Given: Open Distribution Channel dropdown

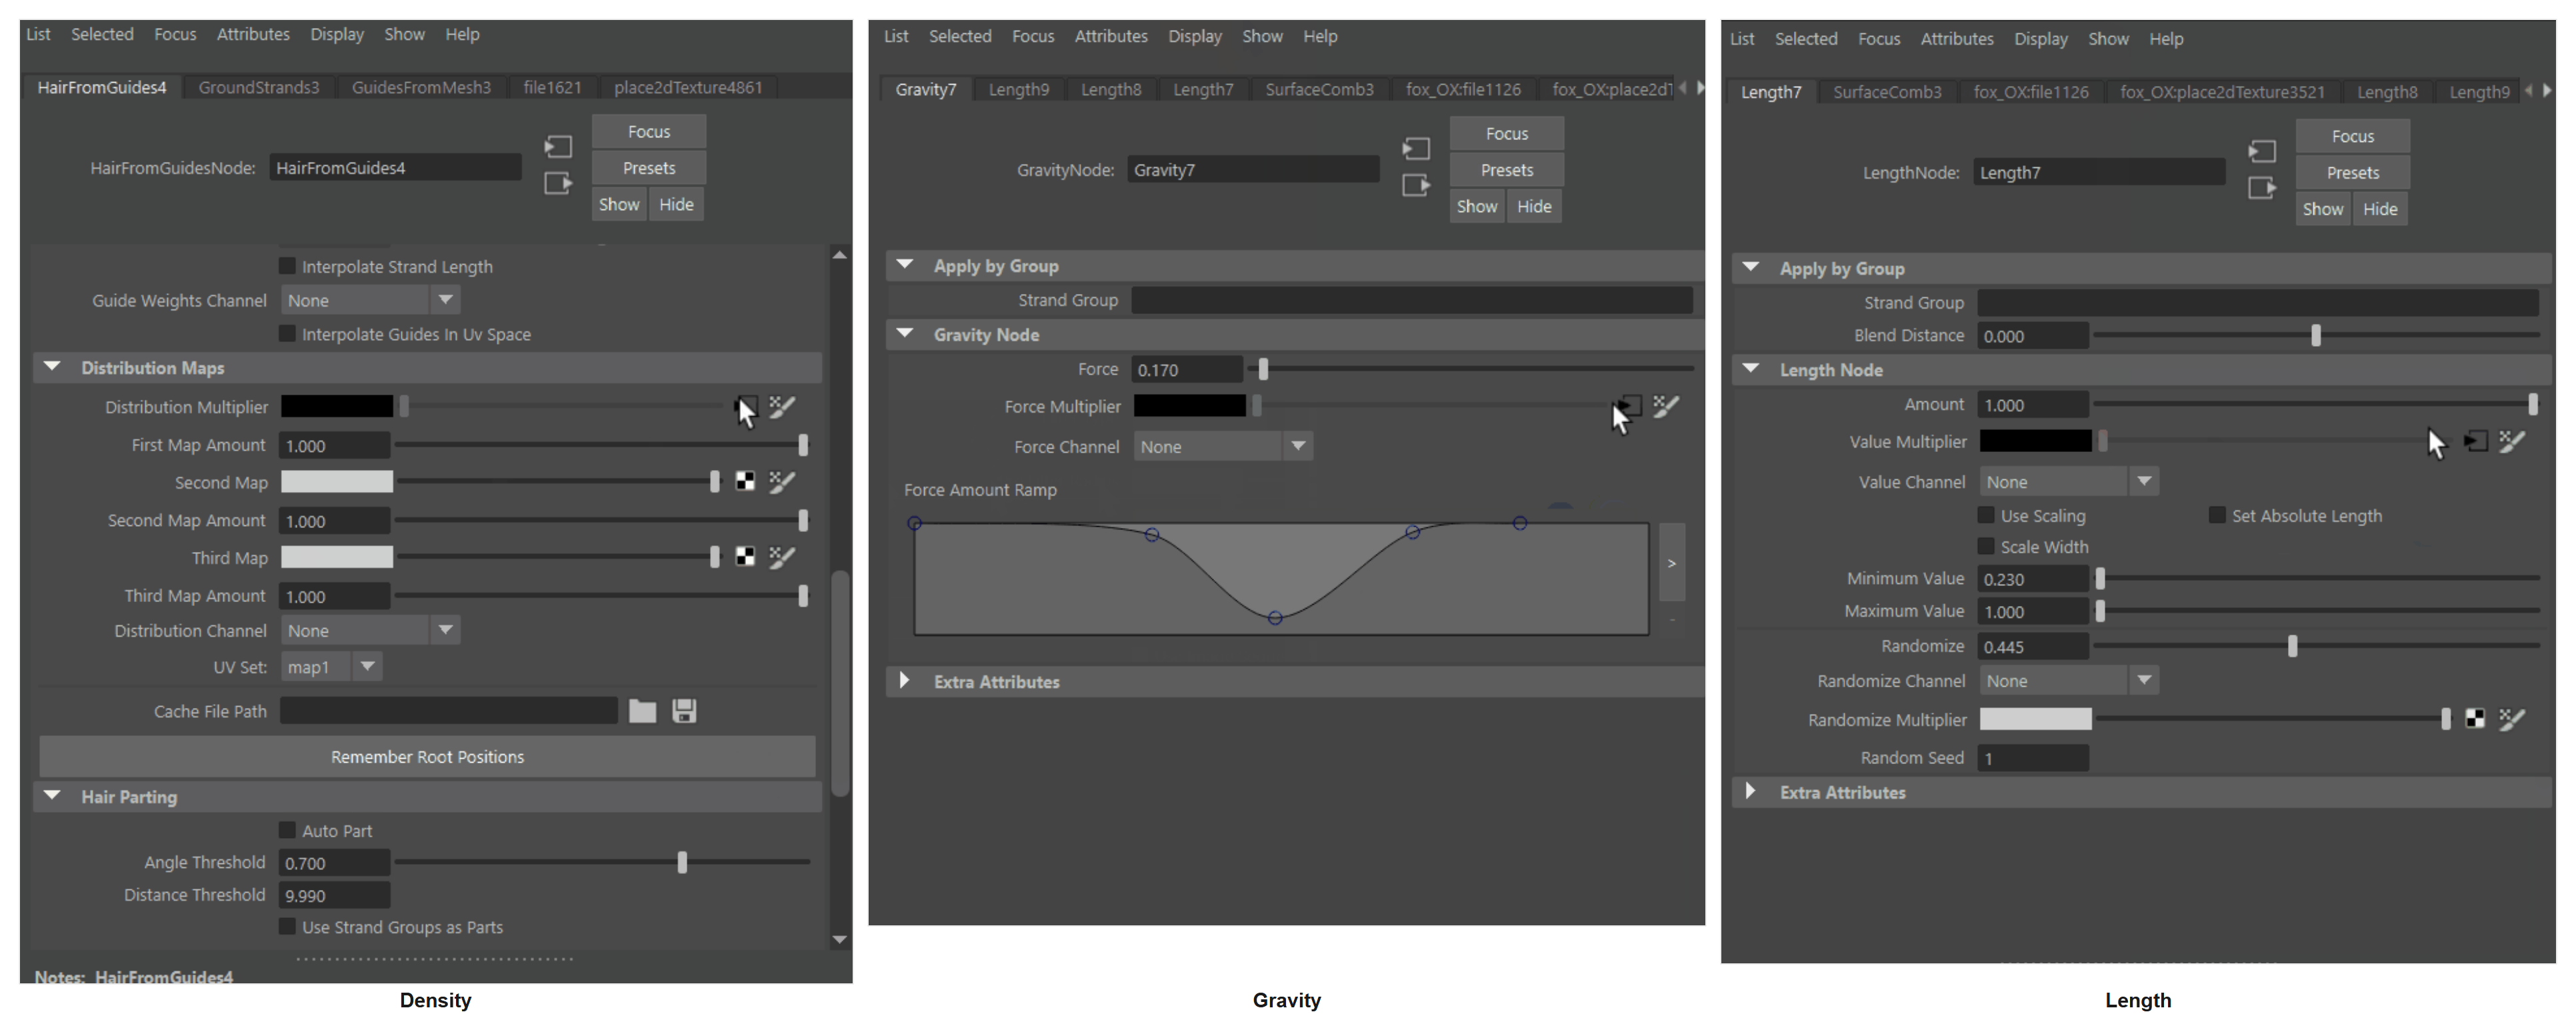Looking at the screenshot, I should coord(370,631).
